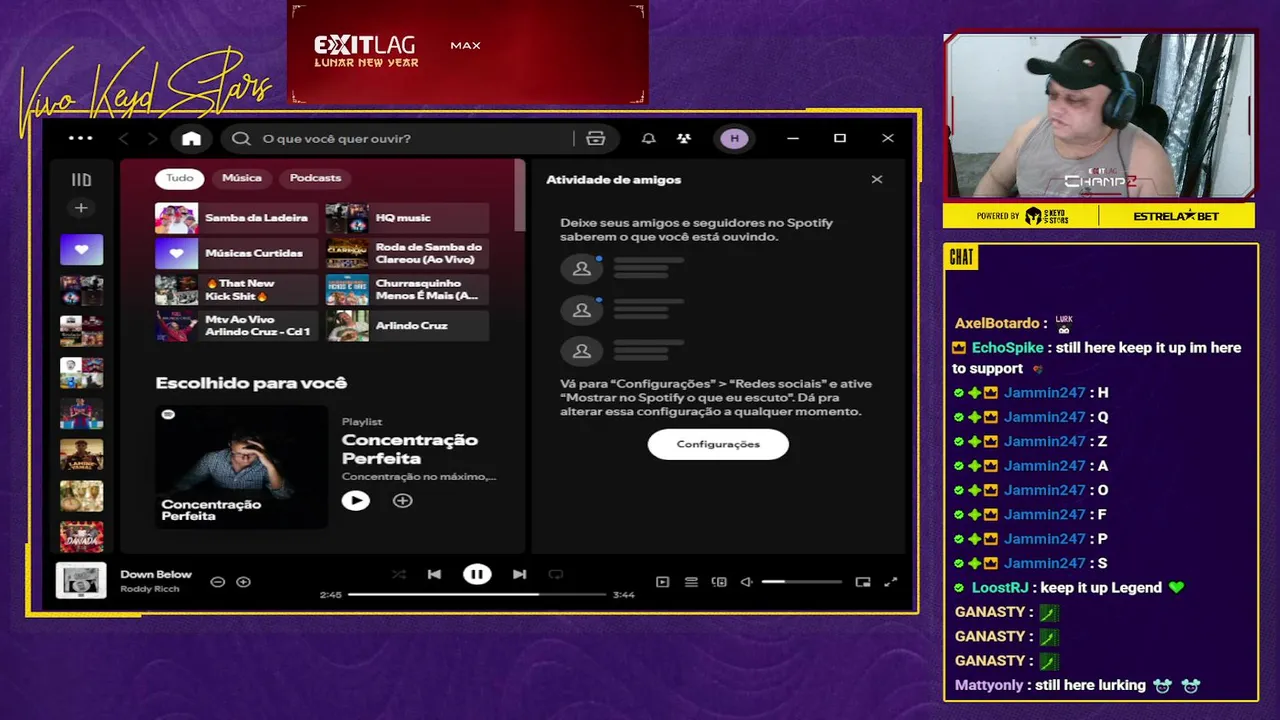This screenshot has height=720, width=1280.
Task: Open Mtv Ao Vivo Arlindo Cruz
Action: coord(236,326)
